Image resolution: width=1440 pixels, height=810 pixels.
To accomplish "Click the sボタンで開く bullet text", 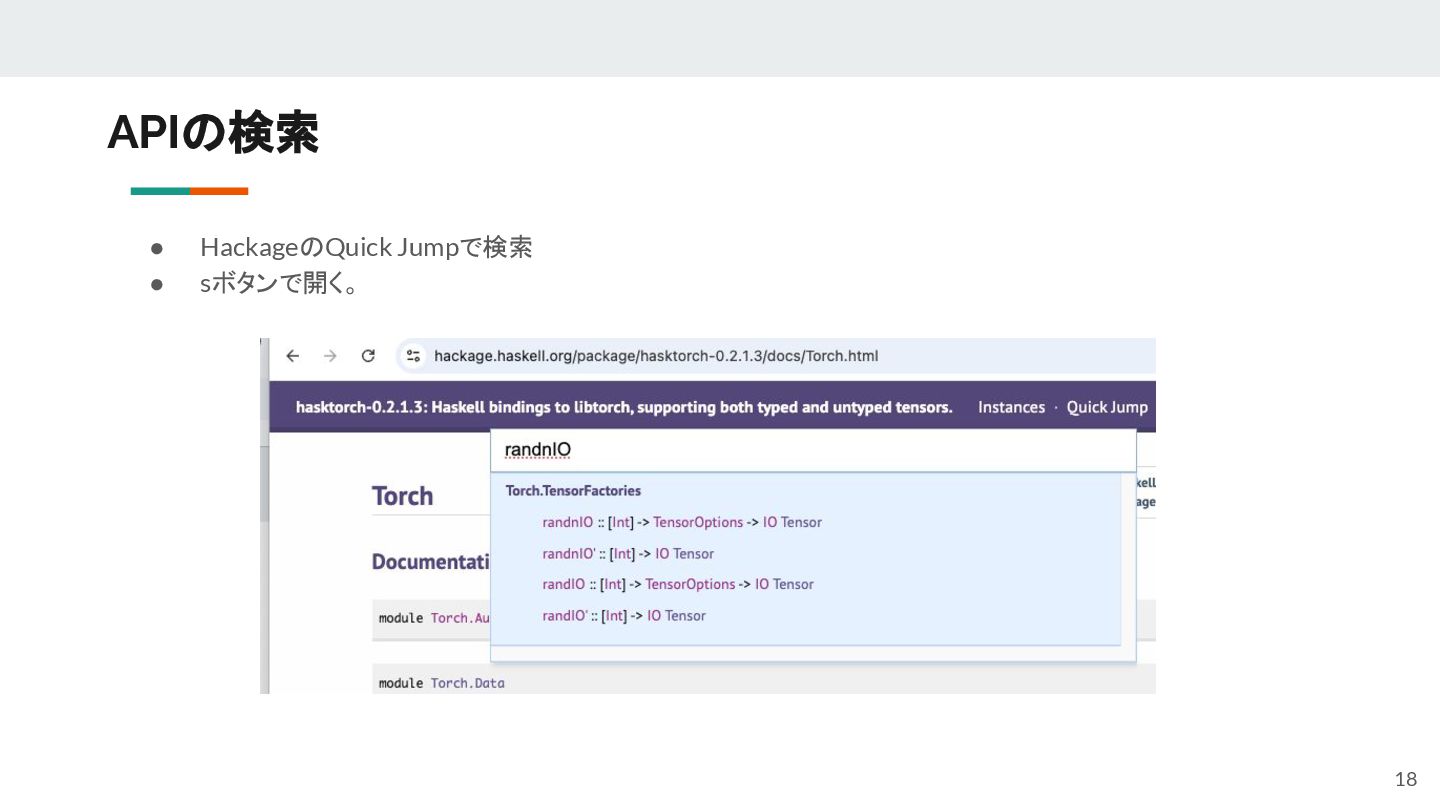I will [280, 284].
